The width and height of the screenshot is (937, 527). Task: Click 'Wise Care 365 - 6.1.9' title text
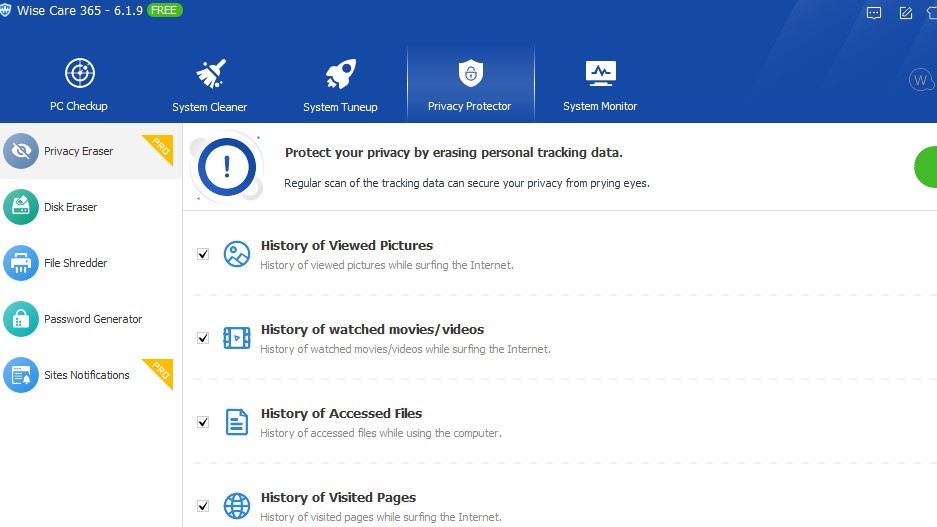(x=79, y=10)
